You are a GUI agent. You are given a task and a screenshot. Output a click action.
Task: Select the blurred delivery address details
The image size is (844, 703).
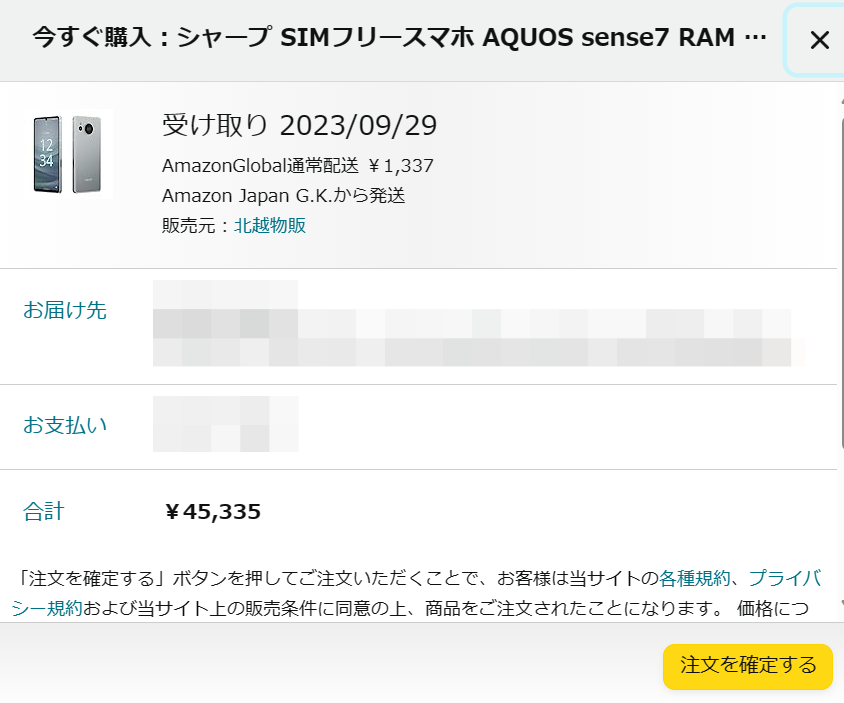click(x=479, y=323)
